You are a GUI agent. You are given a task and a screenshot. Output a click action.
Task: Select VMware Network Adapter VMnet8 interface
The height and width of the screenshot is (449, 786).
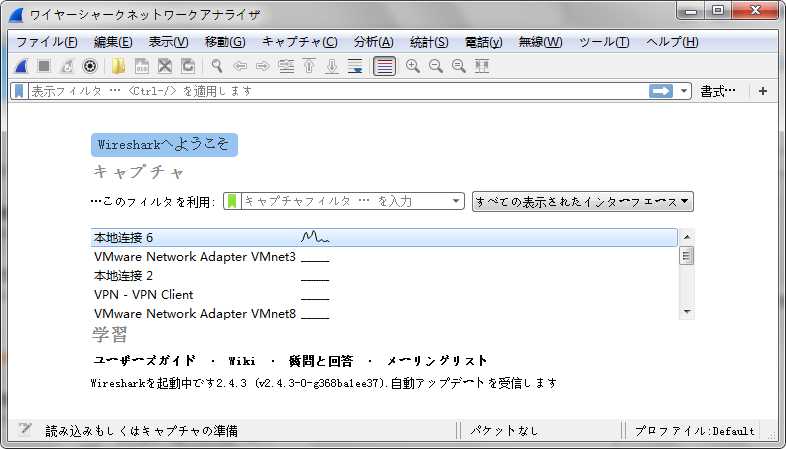384,314
